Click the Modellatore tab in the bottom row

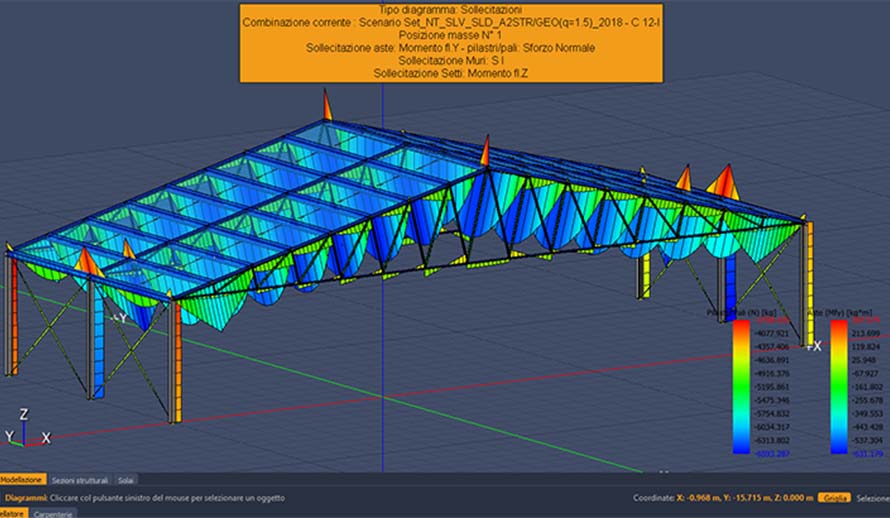pos(12,513)
